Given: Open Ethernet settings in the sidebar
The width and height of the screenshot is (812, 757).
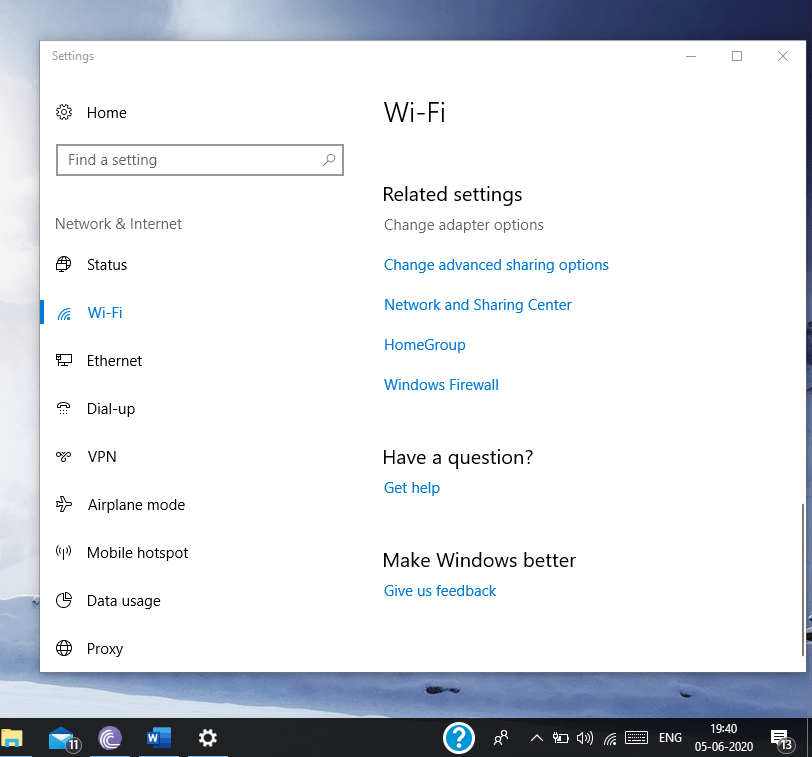Looking at the screenshot, I should (x=114, y=360).
